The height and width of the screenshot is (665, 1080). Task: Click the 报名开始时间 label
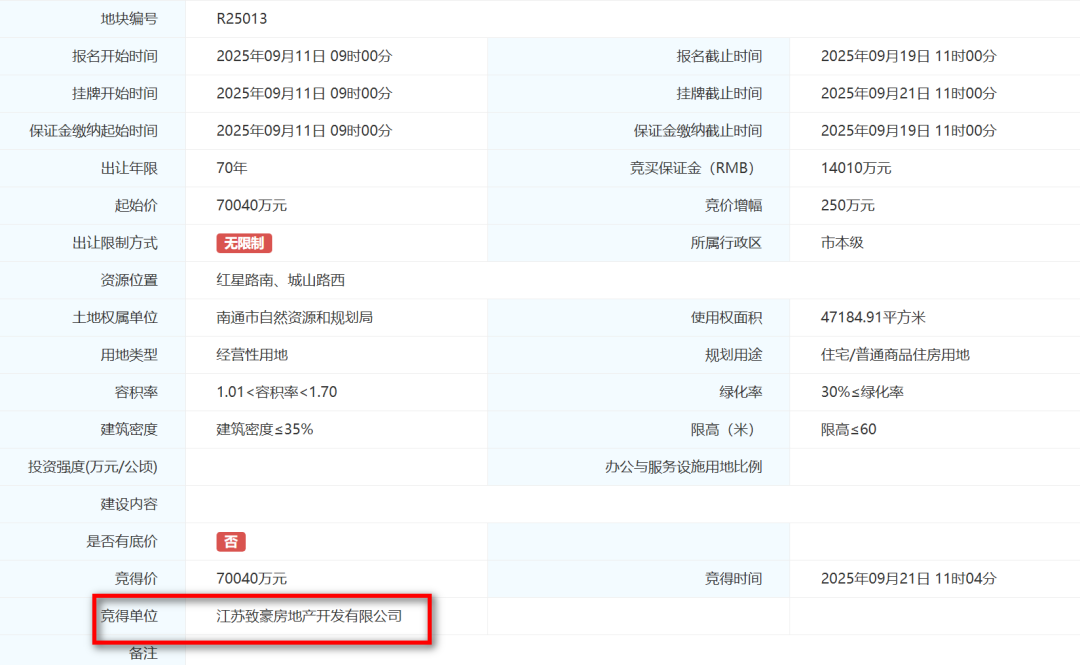tap(115, 56)
